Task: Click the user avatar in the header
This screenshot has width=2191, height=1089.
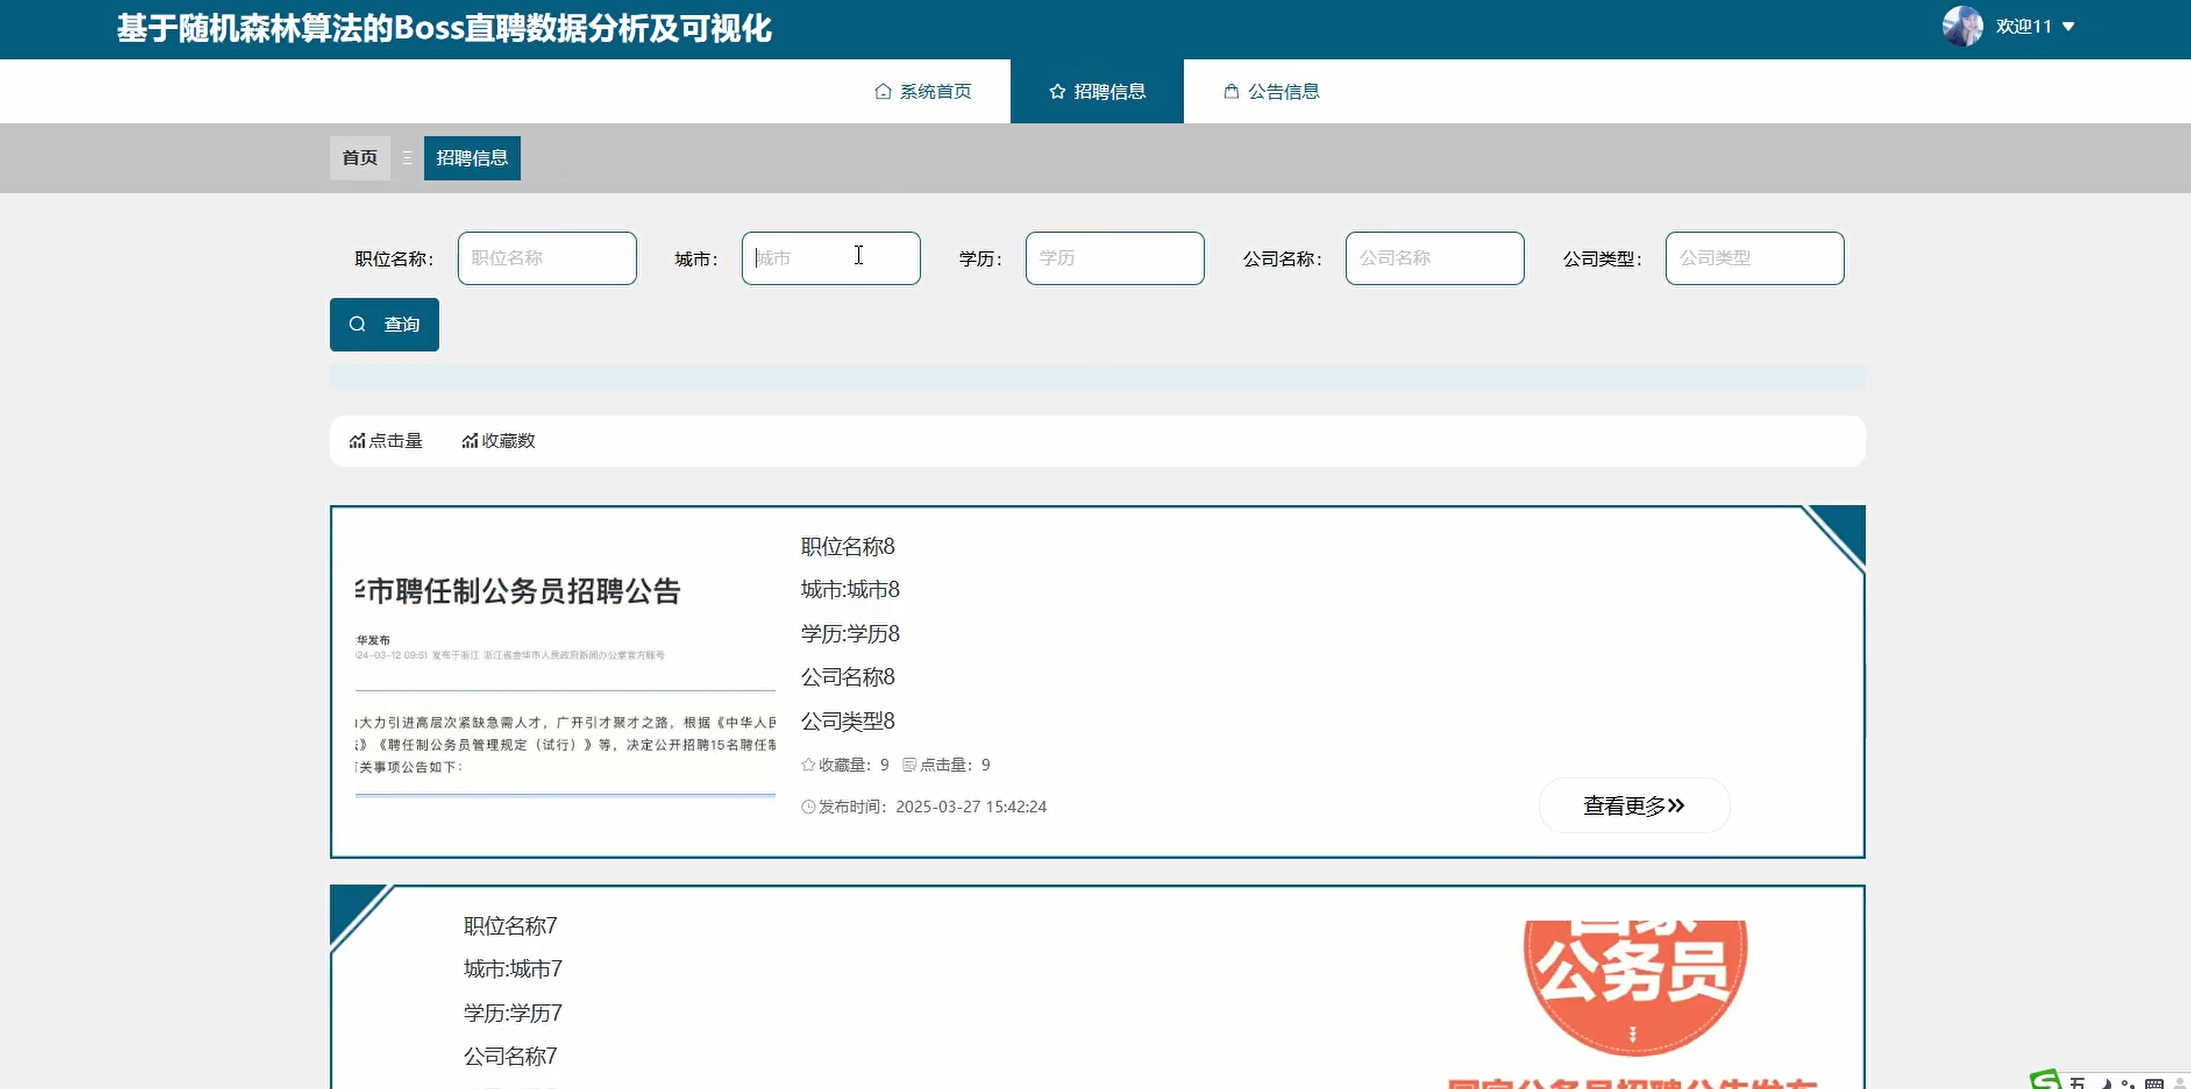Action: 1962,26
